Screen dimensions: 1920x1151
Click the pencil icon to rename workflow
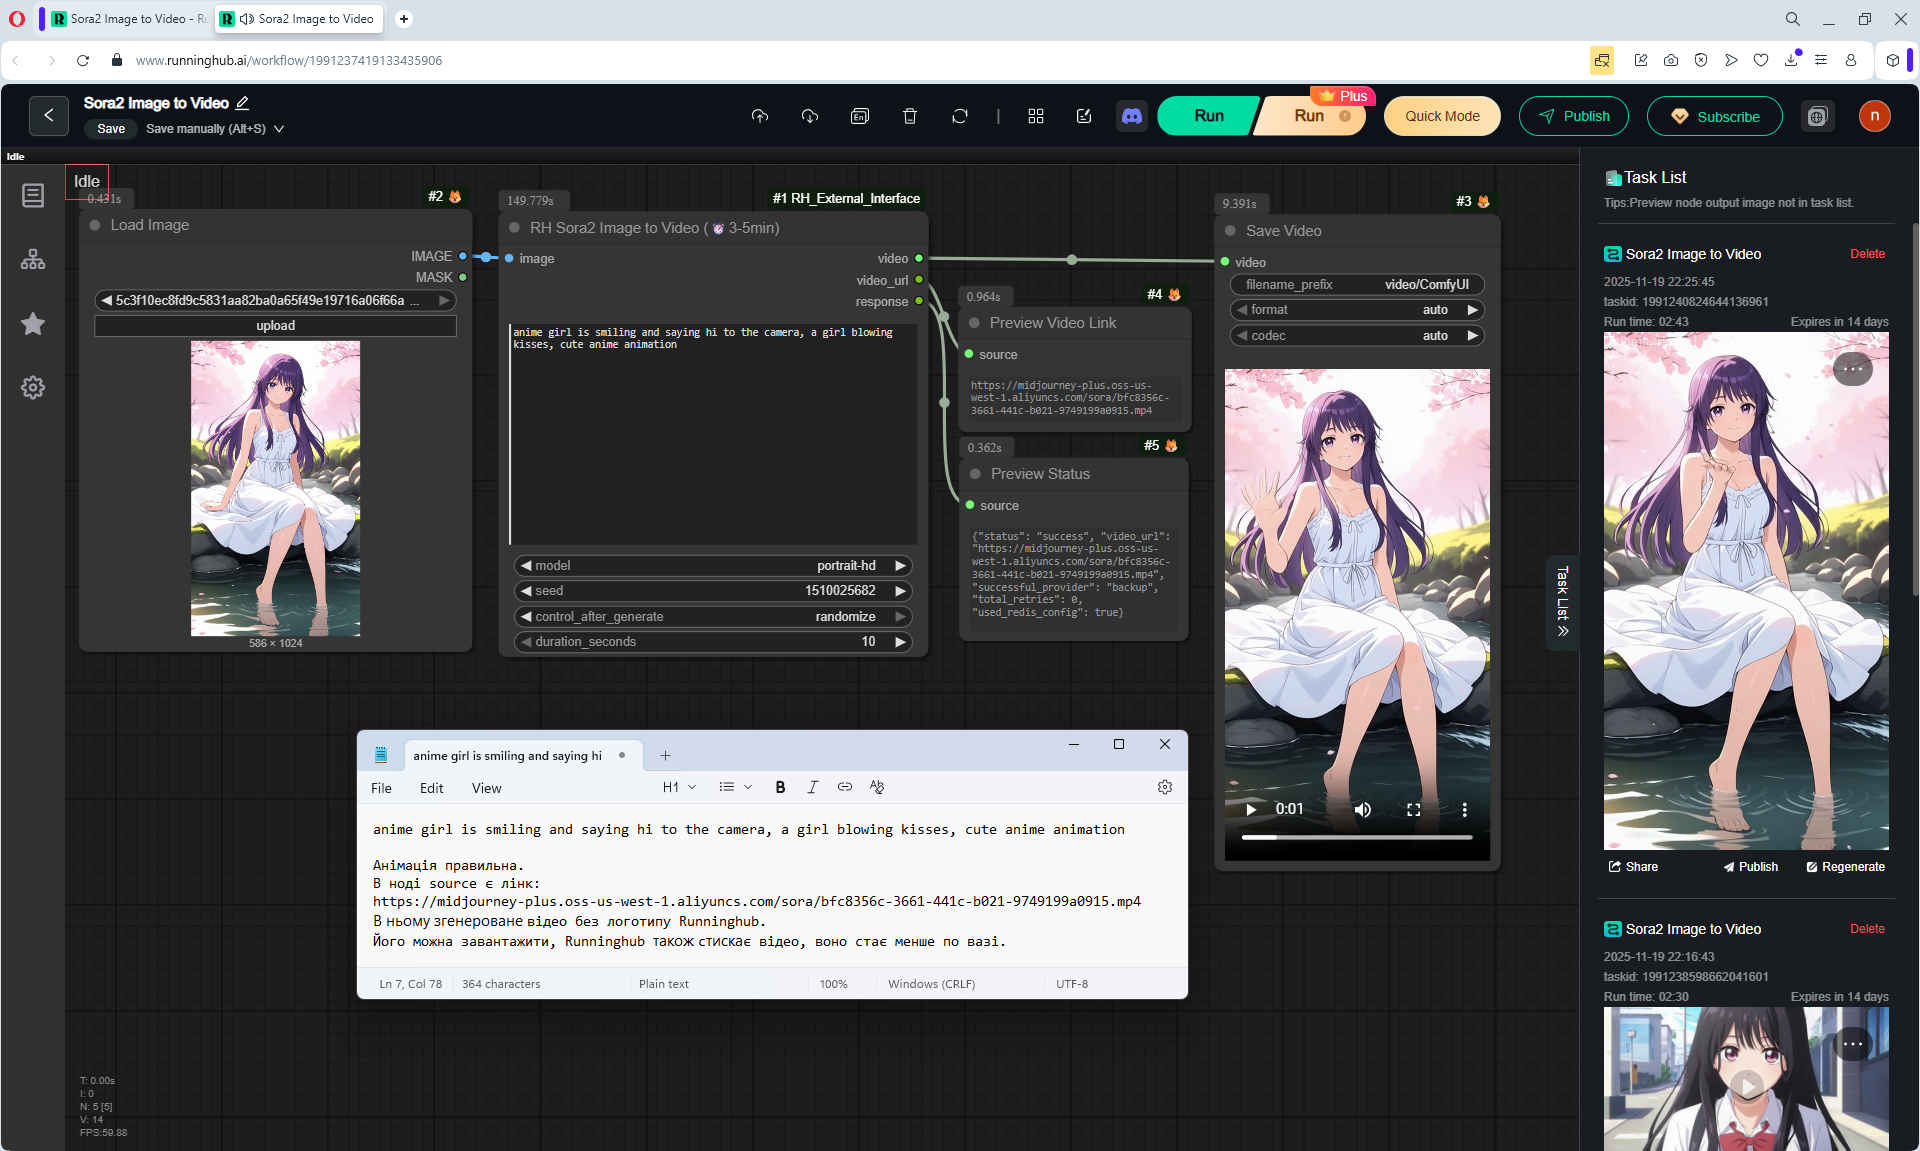tap(243, 103)
